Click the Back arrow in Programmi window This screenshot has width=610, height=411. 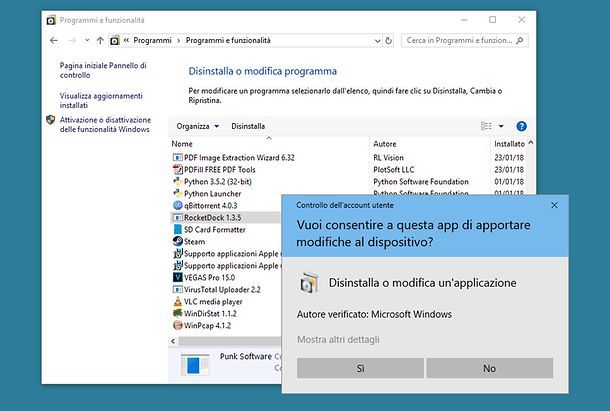coord(54,40)
